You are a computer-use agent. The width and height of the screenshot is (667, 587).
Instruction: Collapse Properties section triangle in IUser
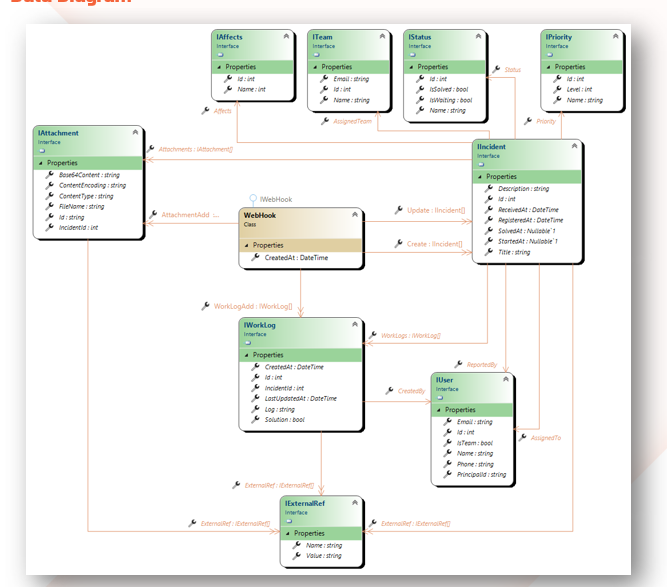tap(438, 410)
